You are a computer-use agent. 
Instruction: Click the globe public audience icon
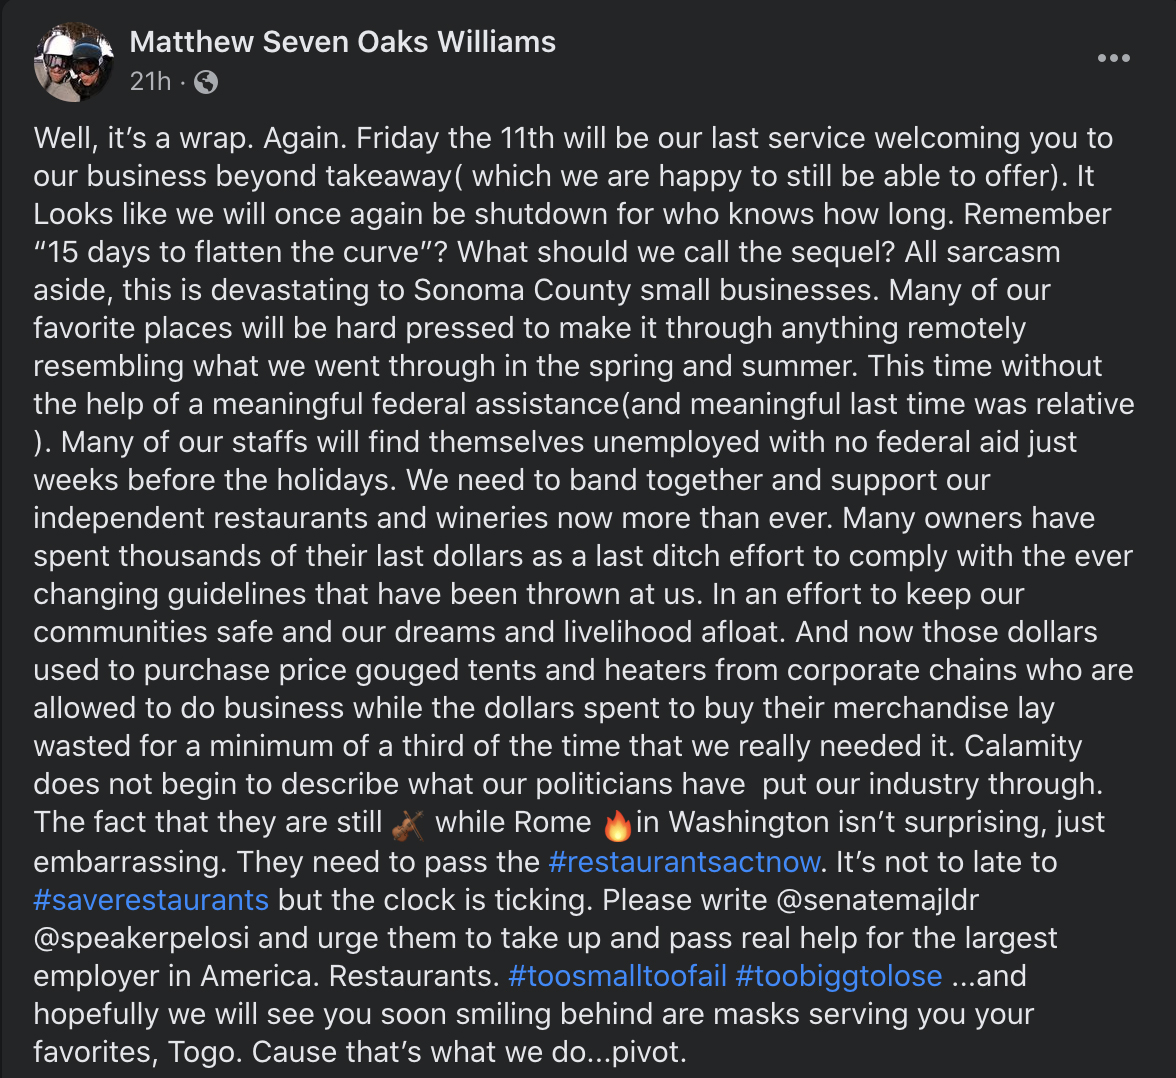tap(205, 82)
